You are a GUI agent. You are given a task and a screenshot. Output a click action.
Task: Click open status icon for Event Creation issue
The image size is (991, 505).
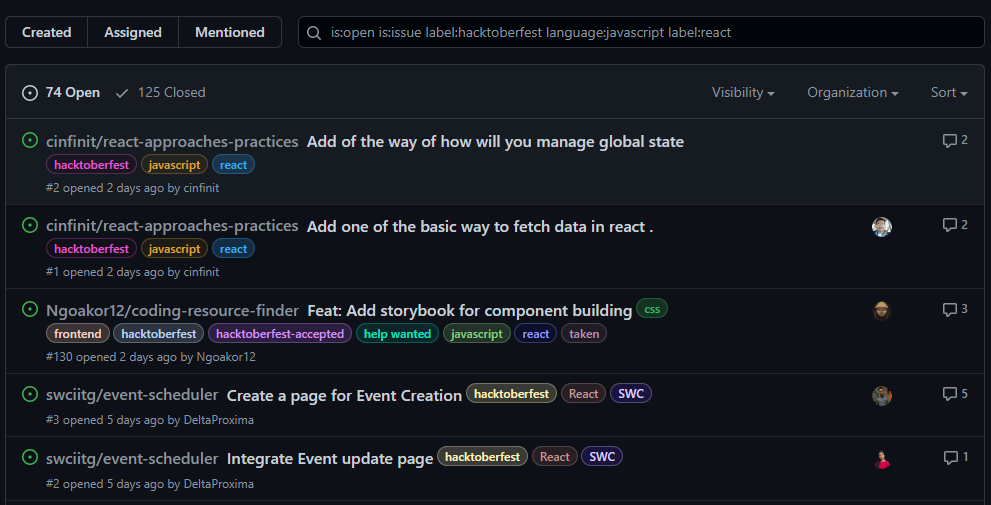click(x=30, y=394)
